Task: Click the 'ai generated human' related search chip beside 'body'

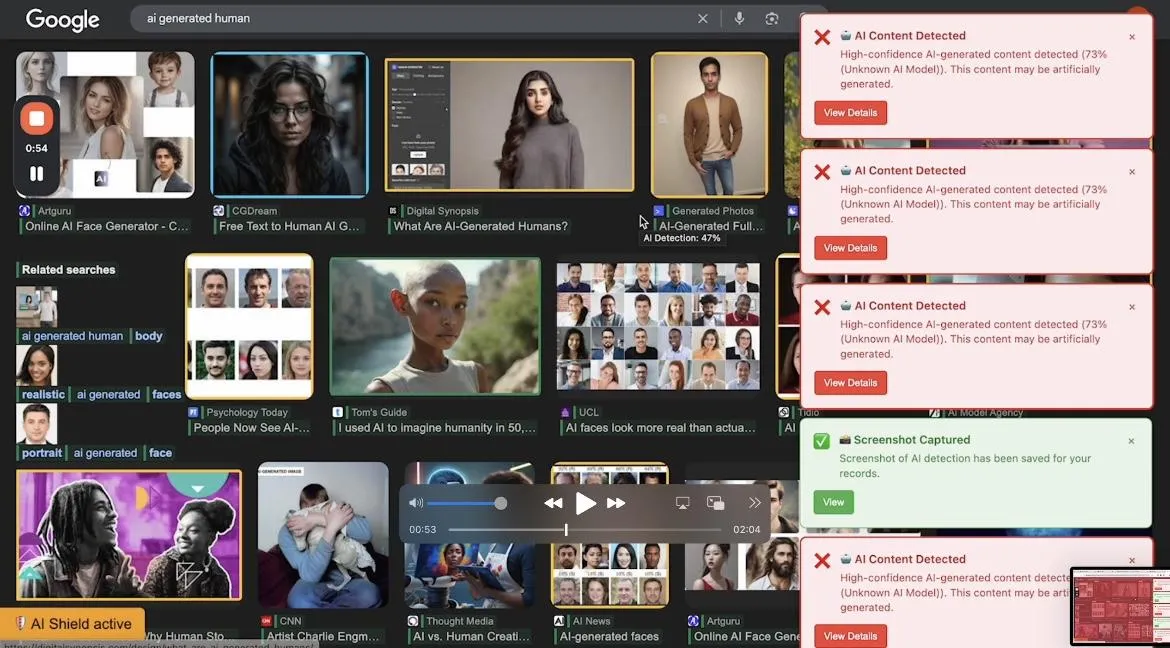Action: tap(72, 336)
